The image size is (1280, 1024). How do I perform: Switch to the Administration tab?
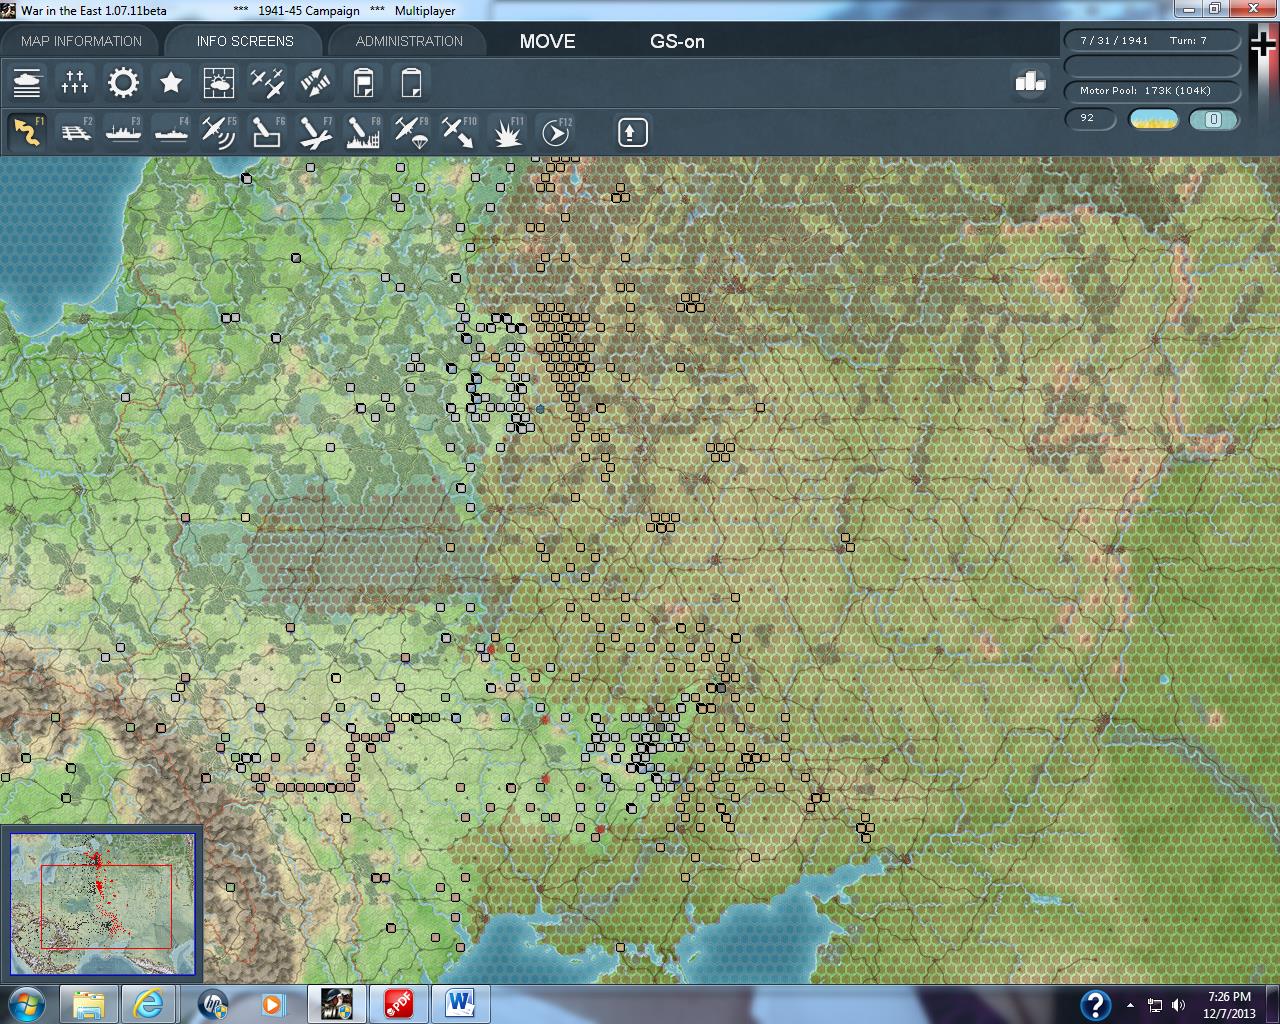tap(409, 41)
